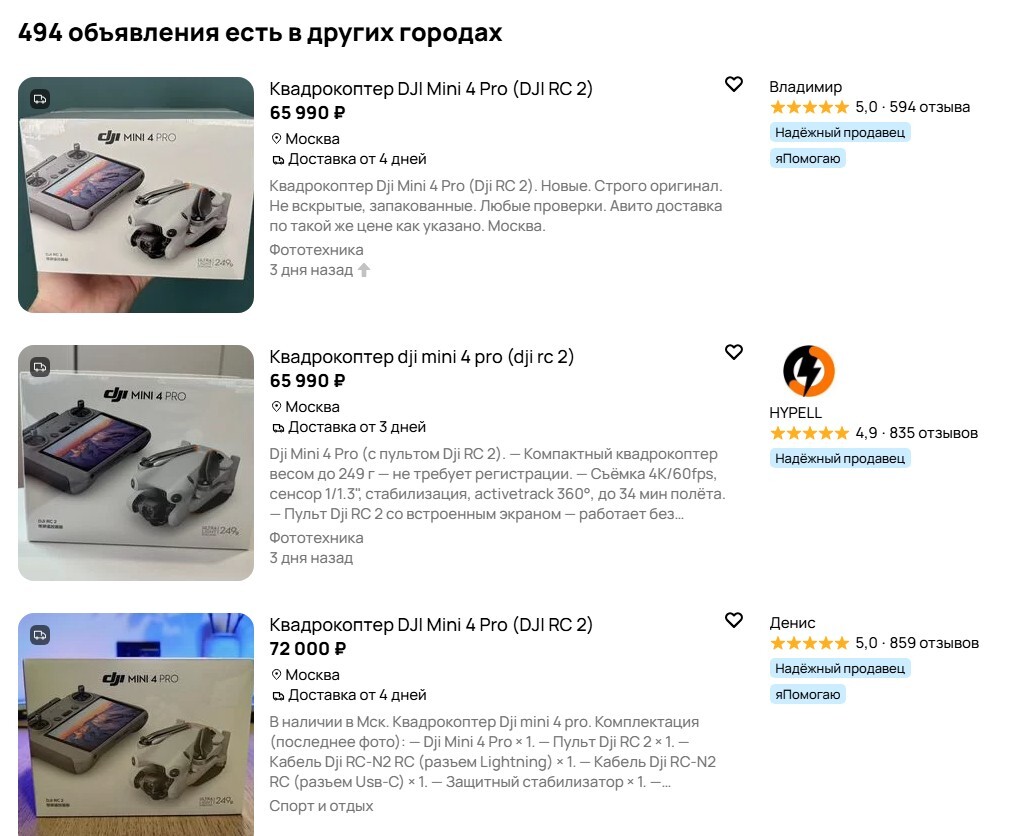The width and height of the screenshot is (1019, 836).
Task: Favorite the HYPELL drone listing with heart
Action: point(734,352)
